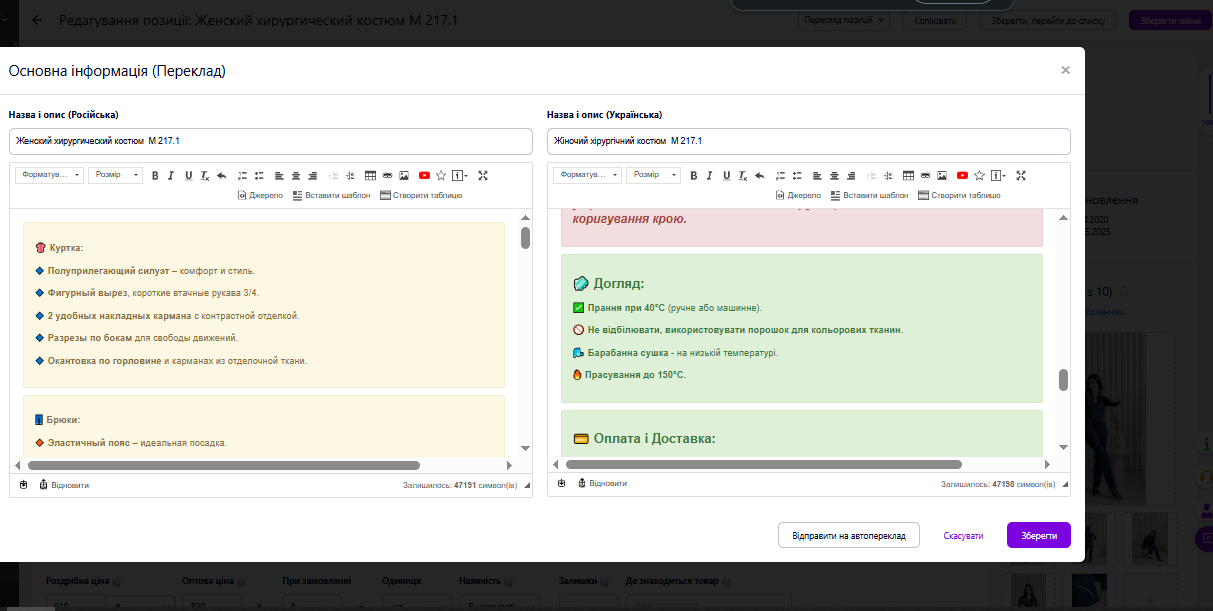The height and width of the screenshot is (611, 1213).
Task: Insert an image in the Ukrainian editor
Action: tap(942, 176)
